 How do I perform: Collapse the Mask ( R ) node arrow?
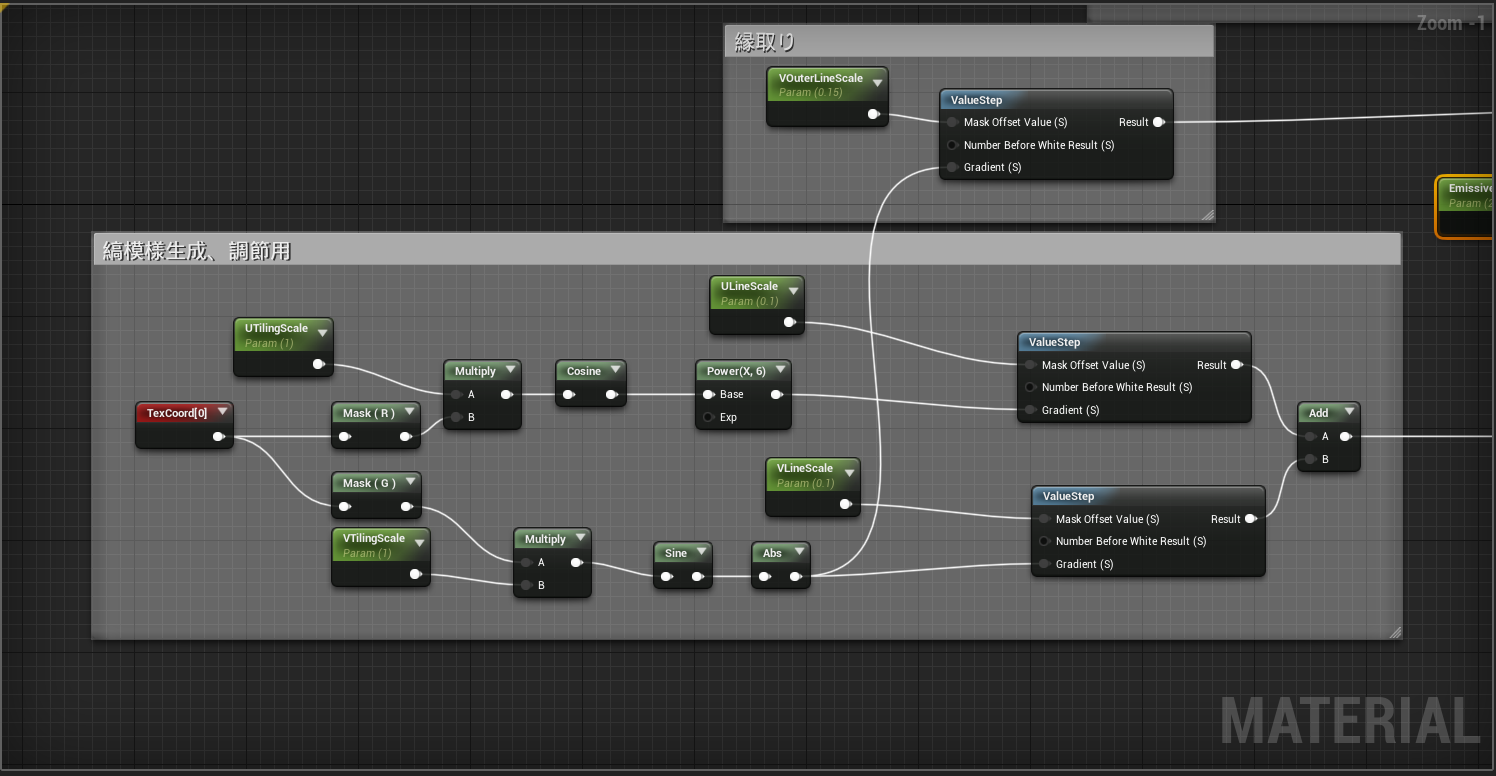click(409, 412)
